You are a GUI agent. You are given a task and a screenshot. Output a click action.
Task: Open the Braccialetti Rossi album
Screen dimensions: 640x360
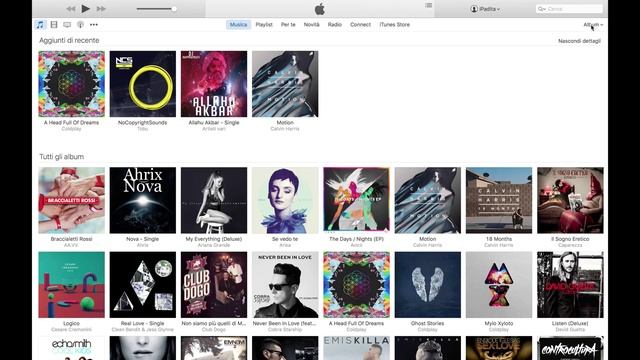pyautogui.click(x=71, y=200)
